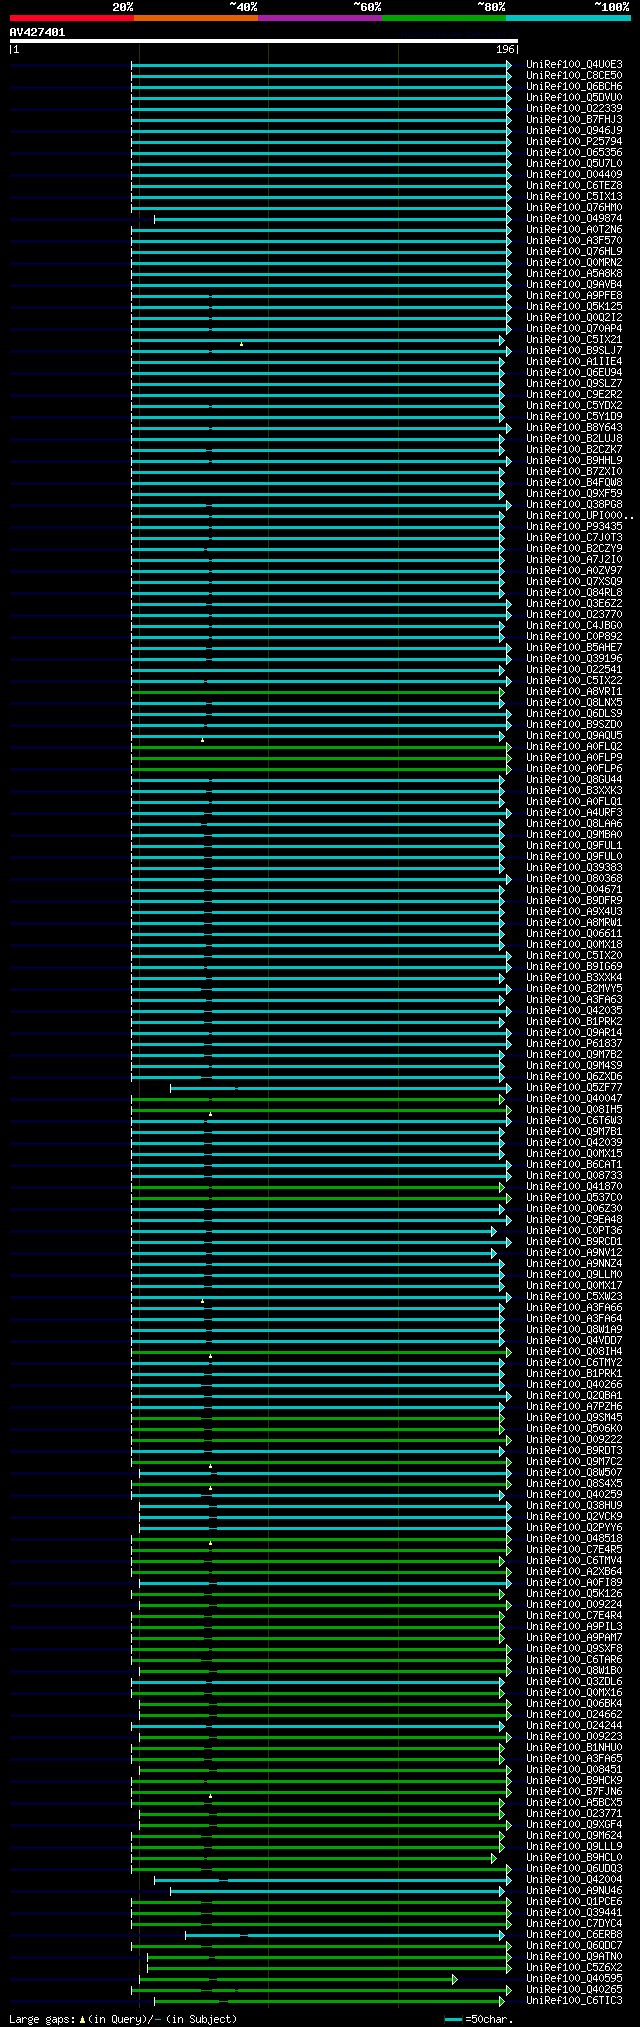Open hit UniRef100_A8VRI1

pos(574,692)
